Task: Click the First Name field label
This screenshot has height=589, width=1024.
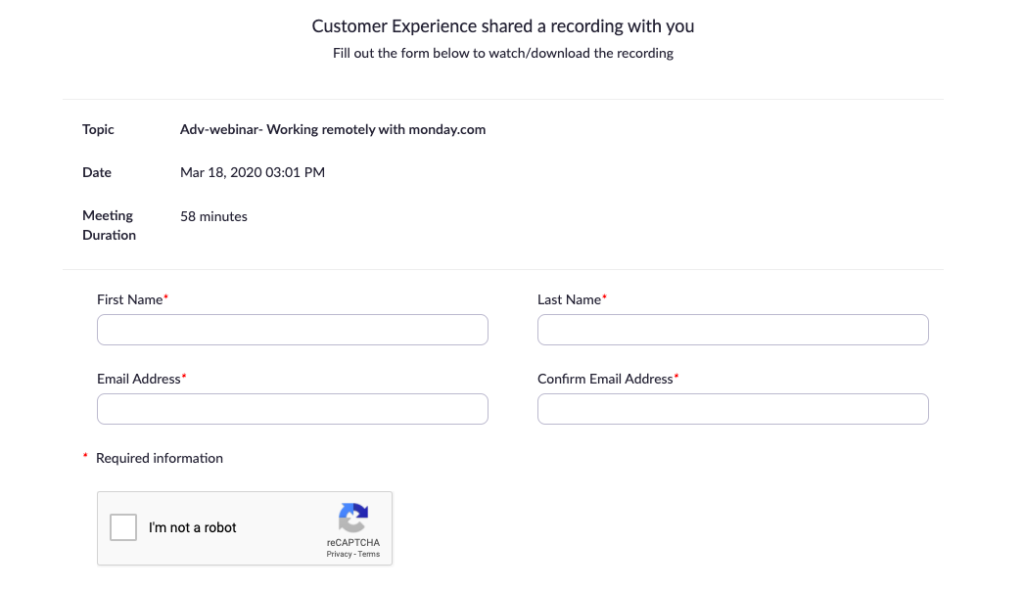Action: pos(130,299)
